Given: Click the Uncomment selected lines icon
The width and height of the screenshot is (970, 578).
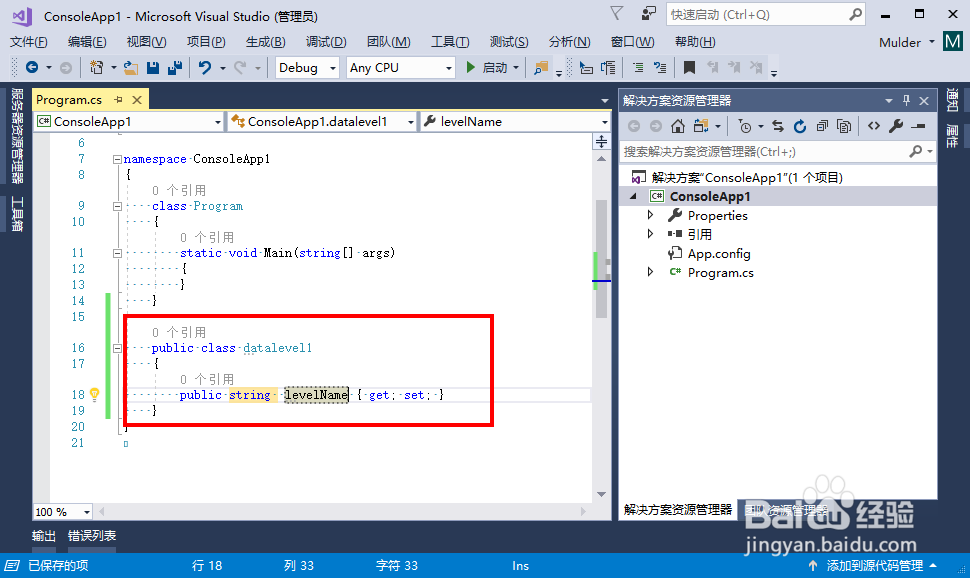Looking at the screenshot, I should tap(660, 67).
